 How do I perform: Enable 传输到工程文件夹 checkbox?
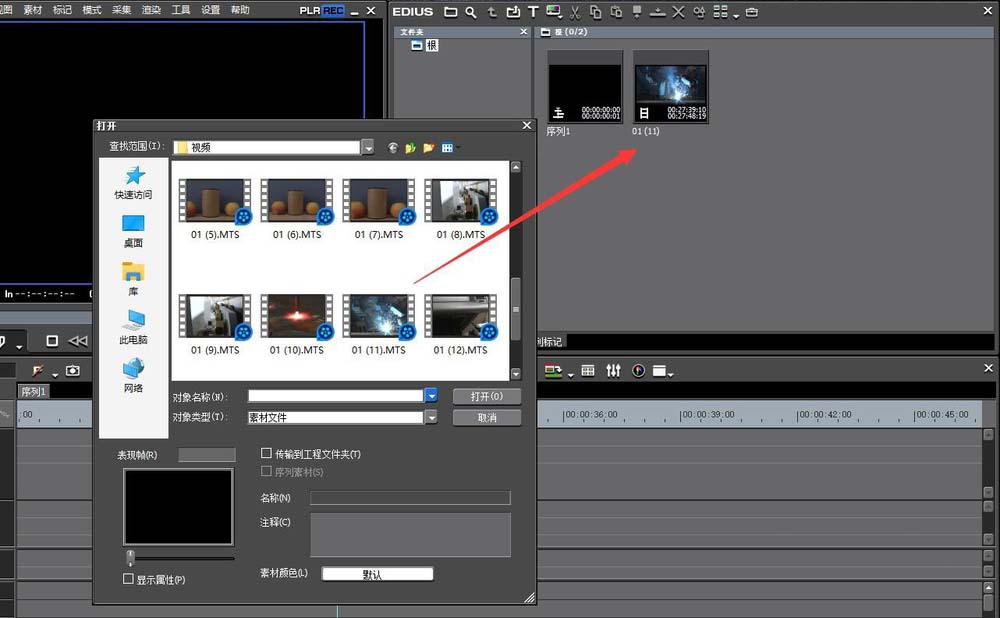tap(267, 454)
